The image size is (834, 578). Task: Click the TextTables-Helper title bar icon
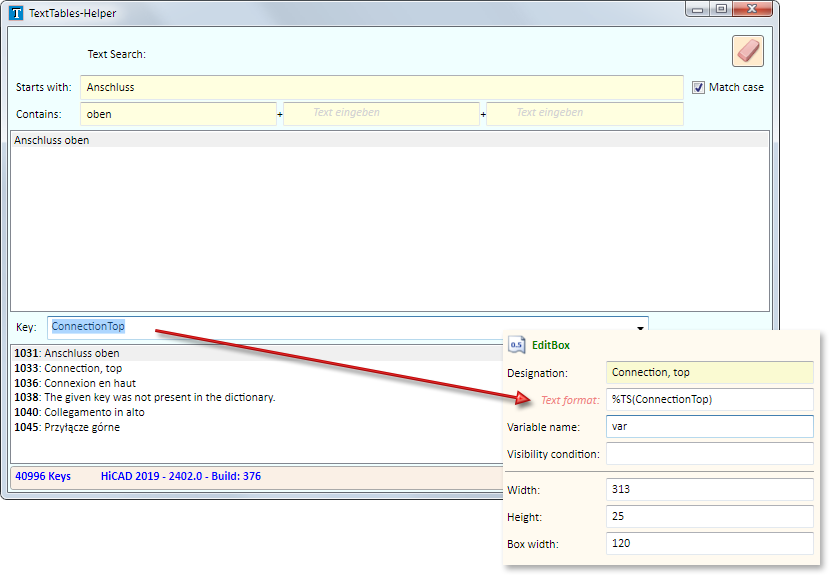(x=16, y=13)
